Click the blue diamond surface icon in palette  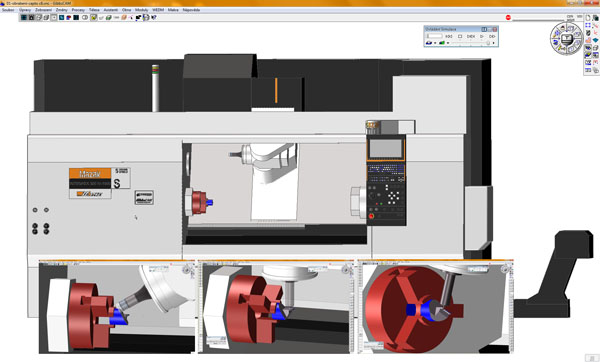[x=595, y=40]
